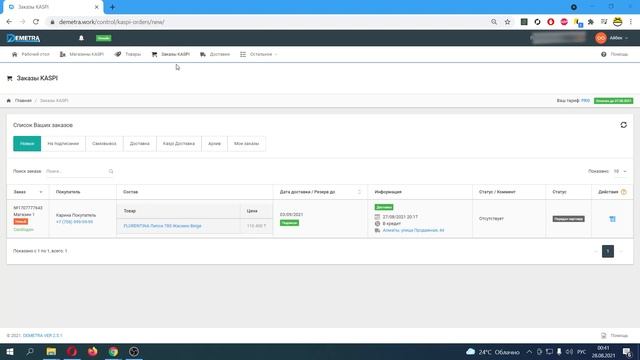Click the green Доставка badge in Информация

pos(384,207)
